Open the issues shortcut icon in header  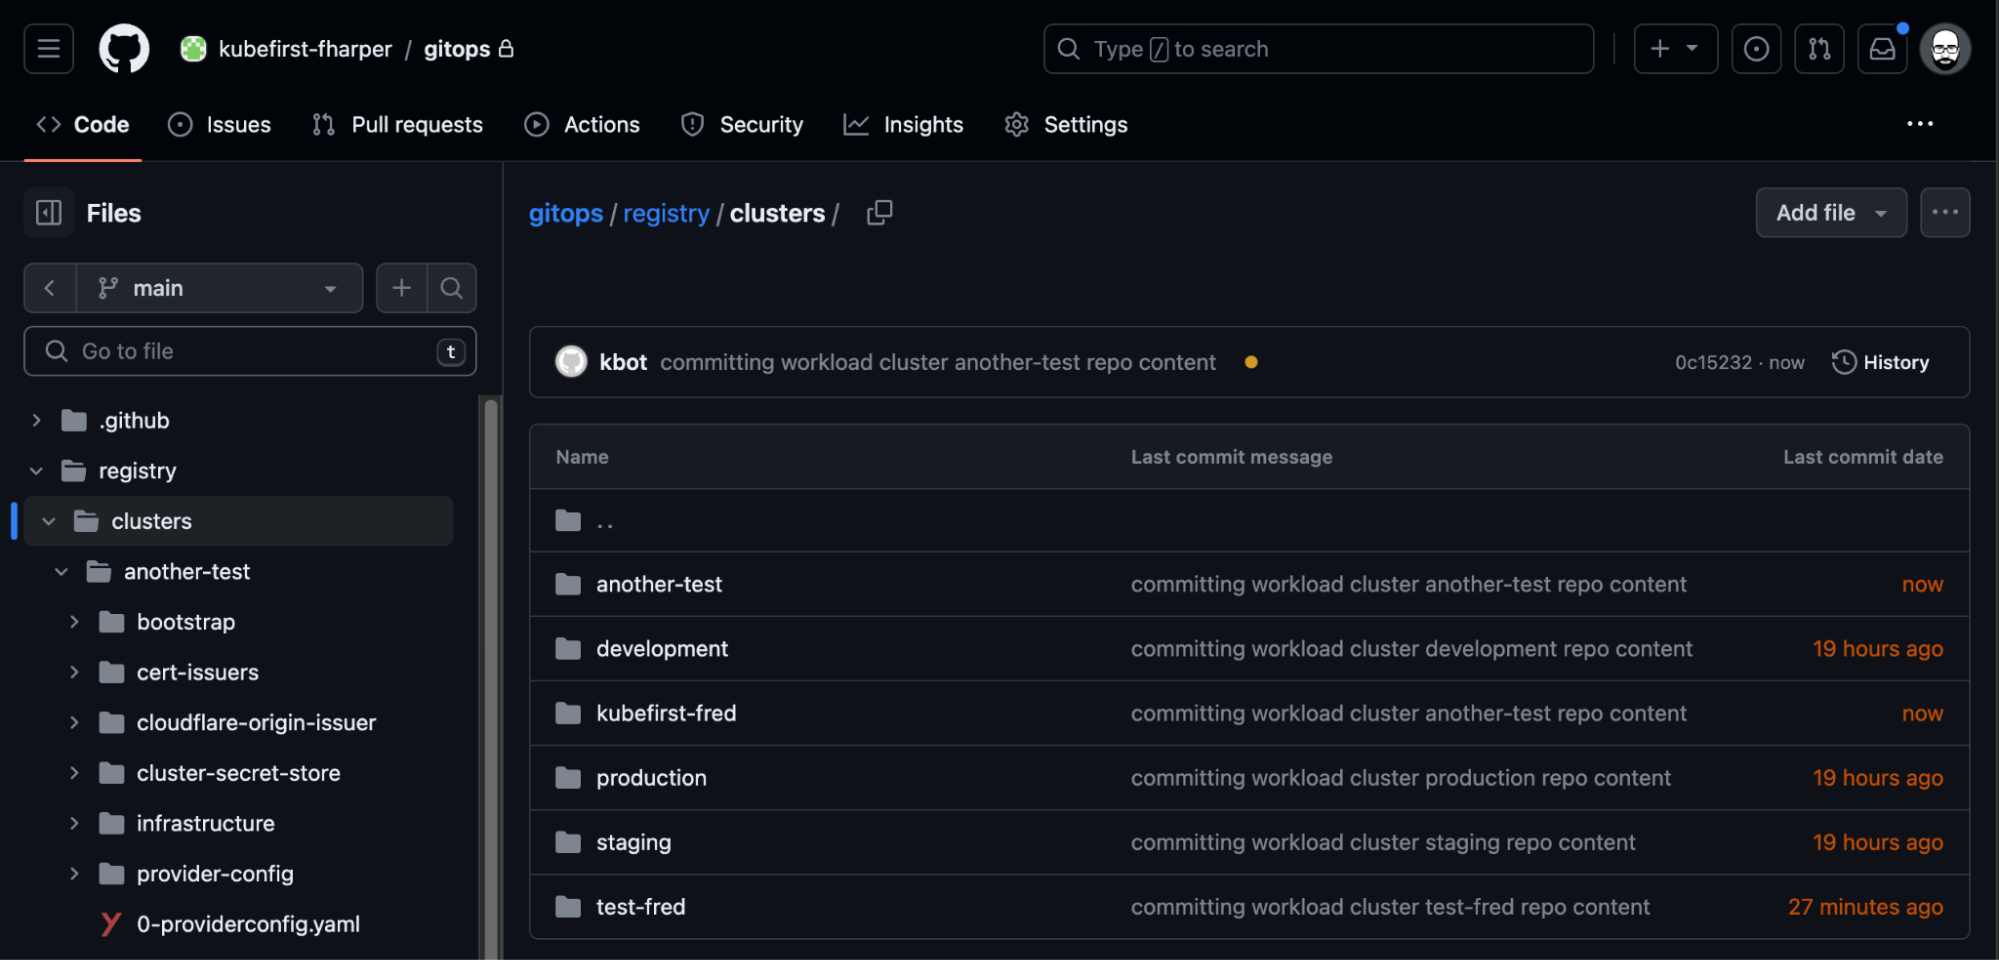coord(1756,48)
